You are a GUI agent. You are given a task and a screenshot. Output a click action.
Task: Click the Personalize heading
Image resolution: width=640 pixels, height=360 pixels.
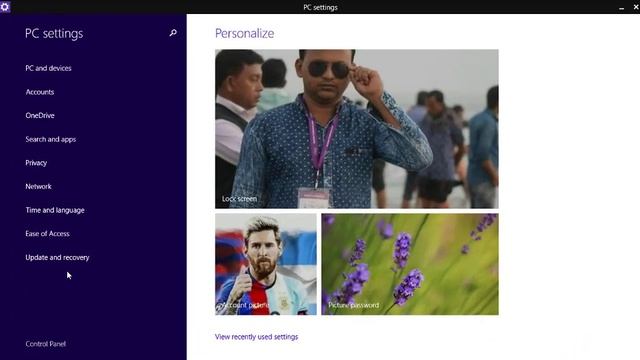[x=244, y=33]
